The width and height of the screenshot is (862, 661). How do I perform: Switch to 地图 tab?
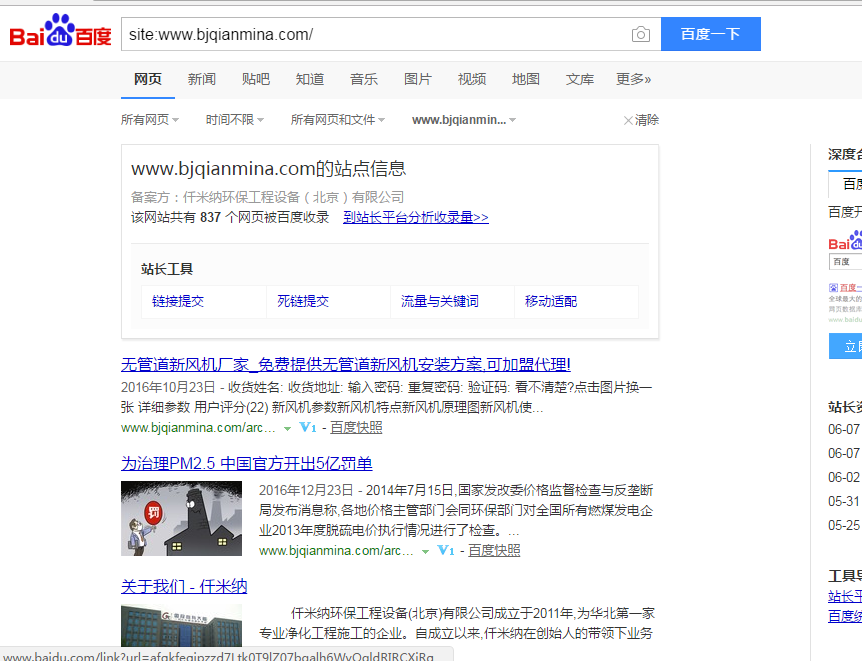pyautogui.click(x=526, y=79)
